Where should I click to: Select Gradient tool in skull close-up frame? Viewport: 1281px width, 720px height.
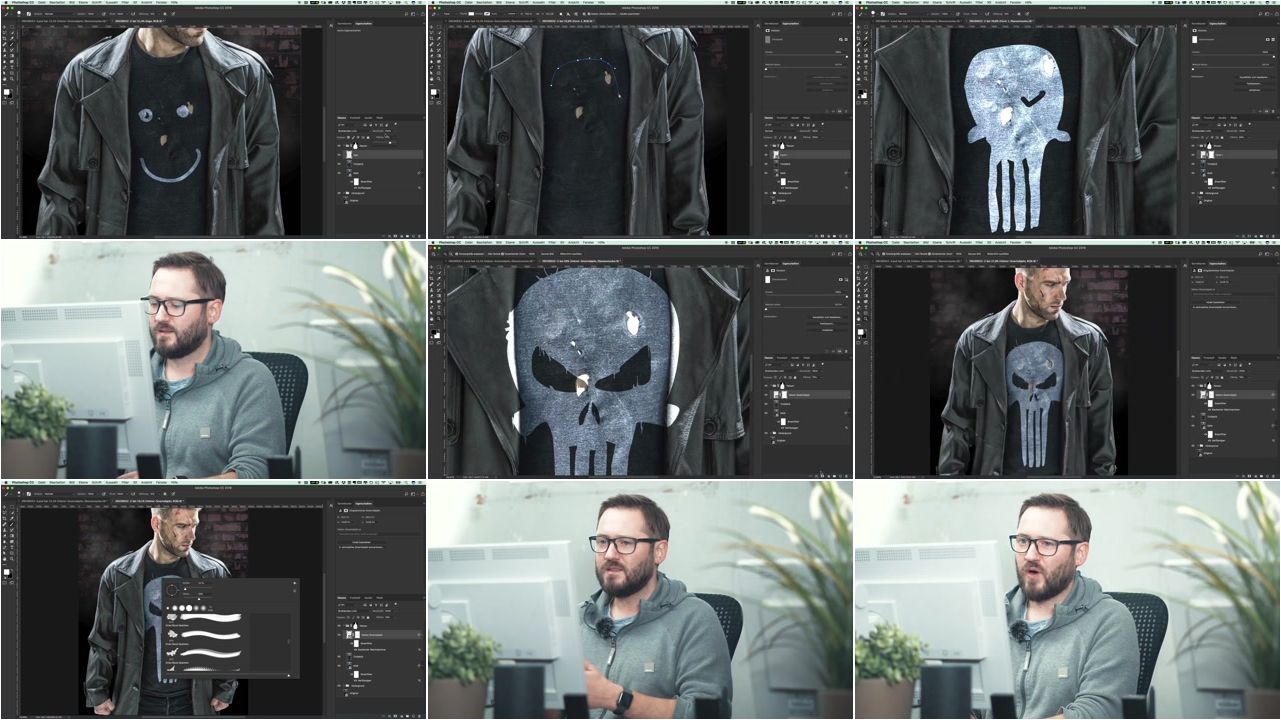point(439,296)
